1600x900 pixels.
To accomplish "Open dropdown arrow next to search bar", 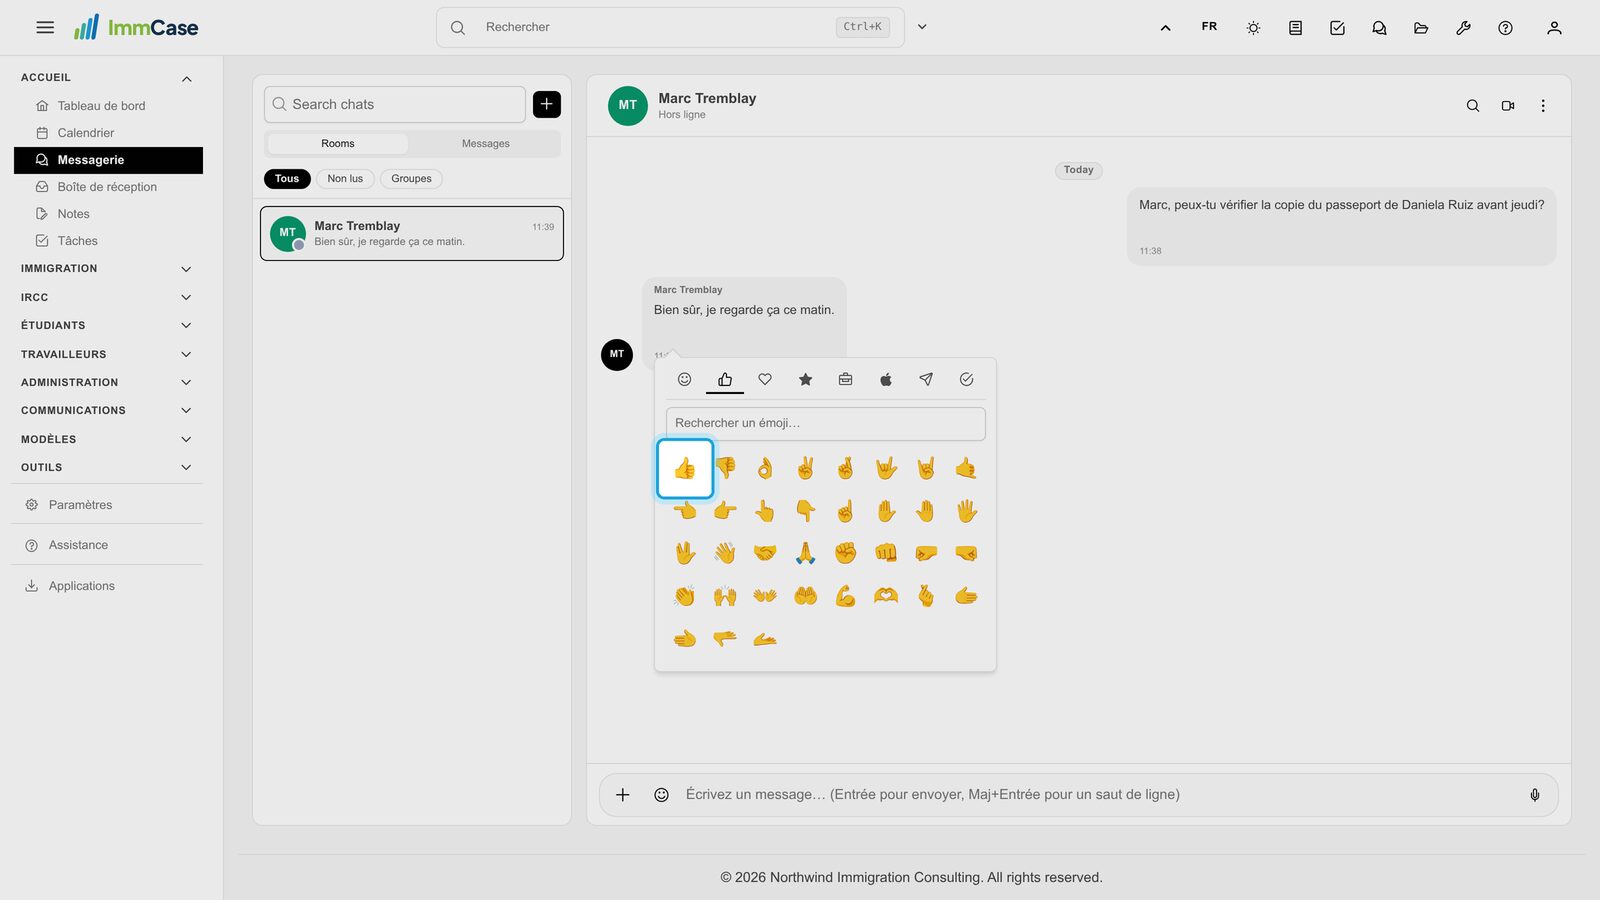I will 922,27.
